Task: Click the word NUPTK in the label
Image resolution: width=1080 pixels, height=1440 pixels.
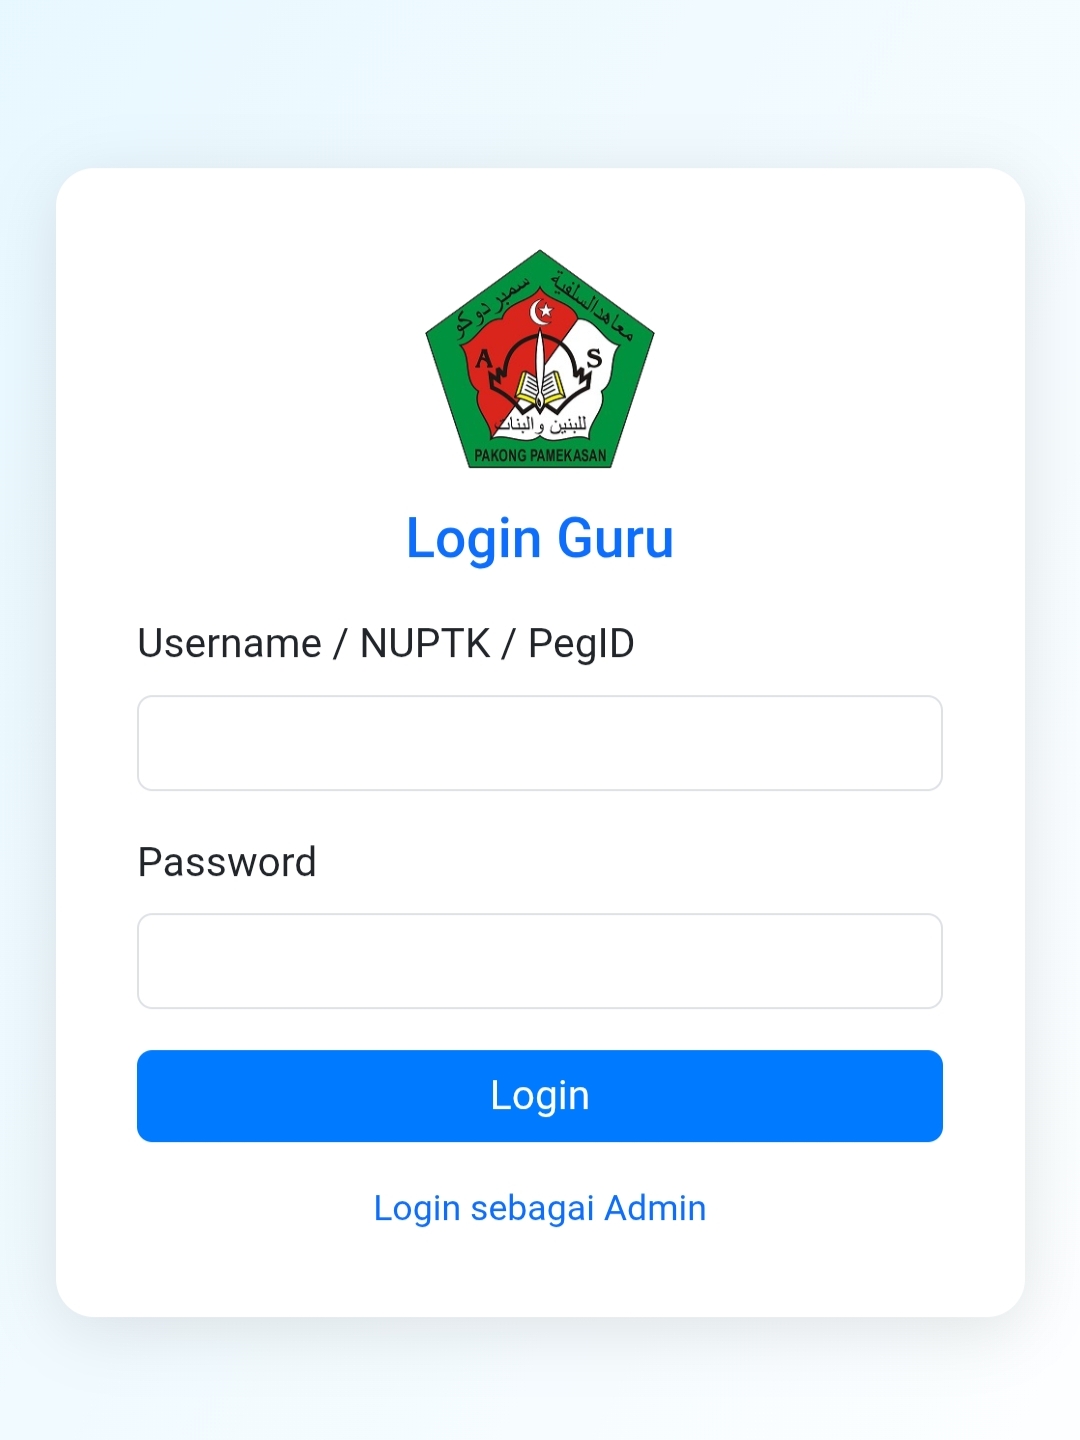Action: 425,644
